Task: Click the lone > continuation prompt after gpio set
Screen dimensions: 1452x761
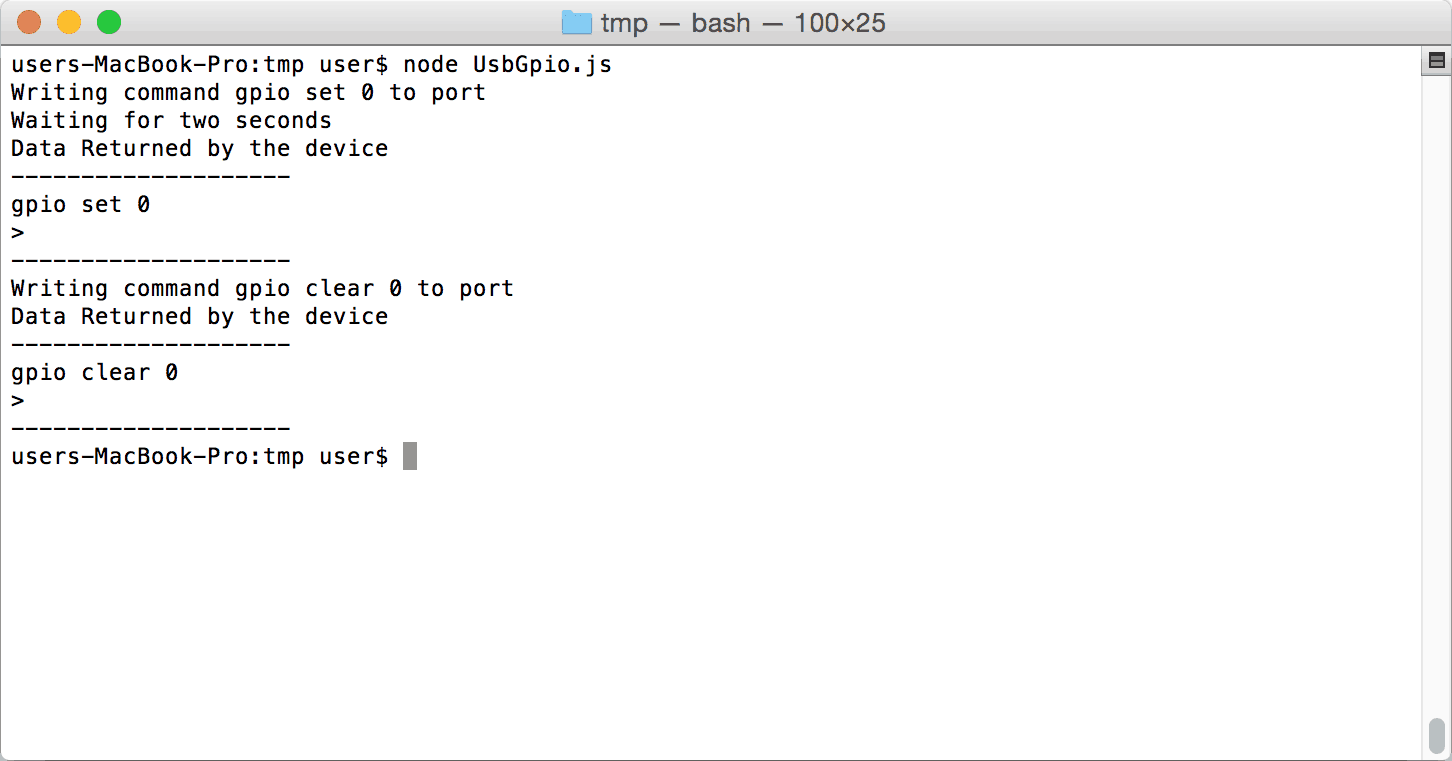Action: point(16,231)
